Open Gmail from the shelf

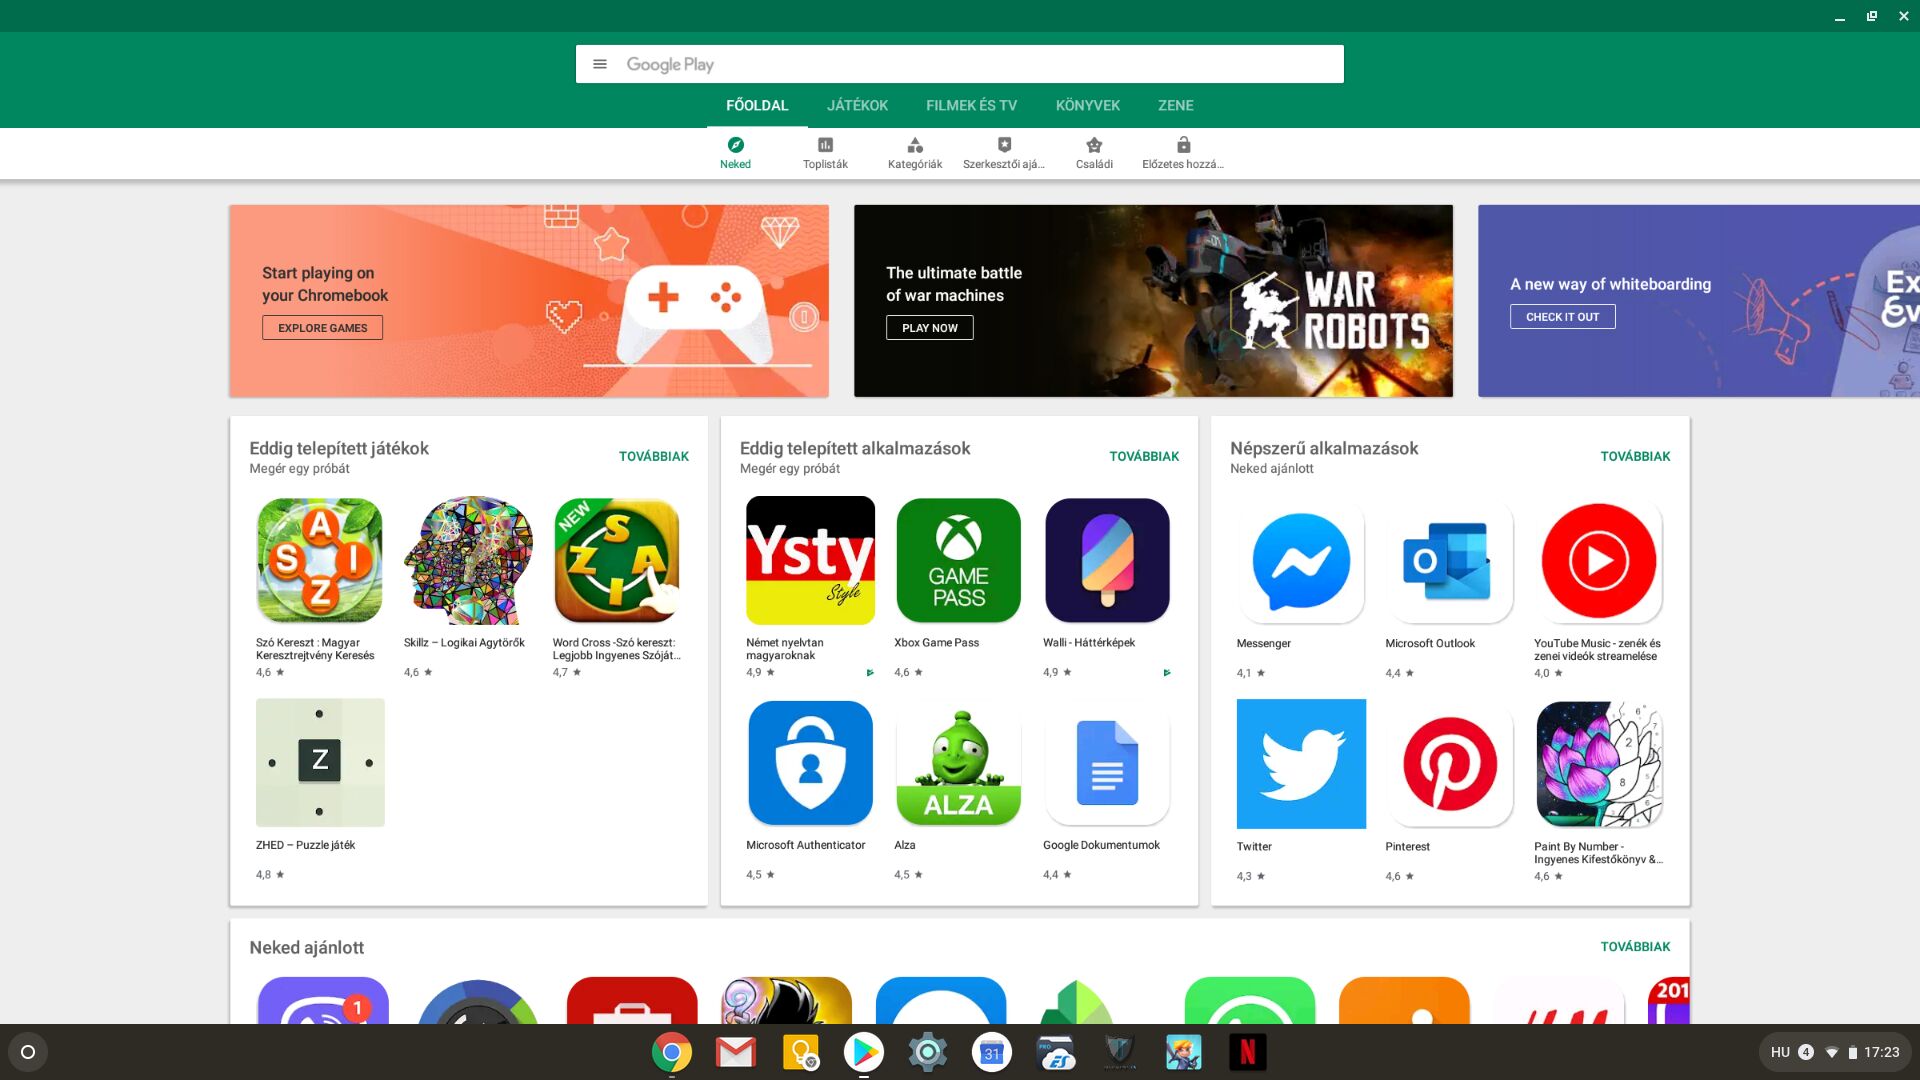(736, 1052)
